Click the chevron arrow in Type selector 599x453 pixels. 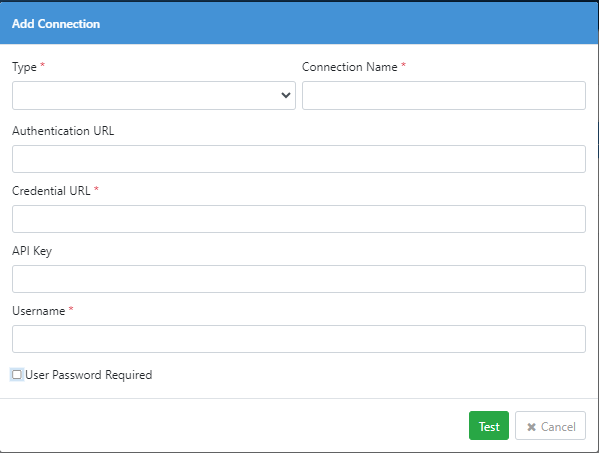pyautogui.click(x=286, y=95)
